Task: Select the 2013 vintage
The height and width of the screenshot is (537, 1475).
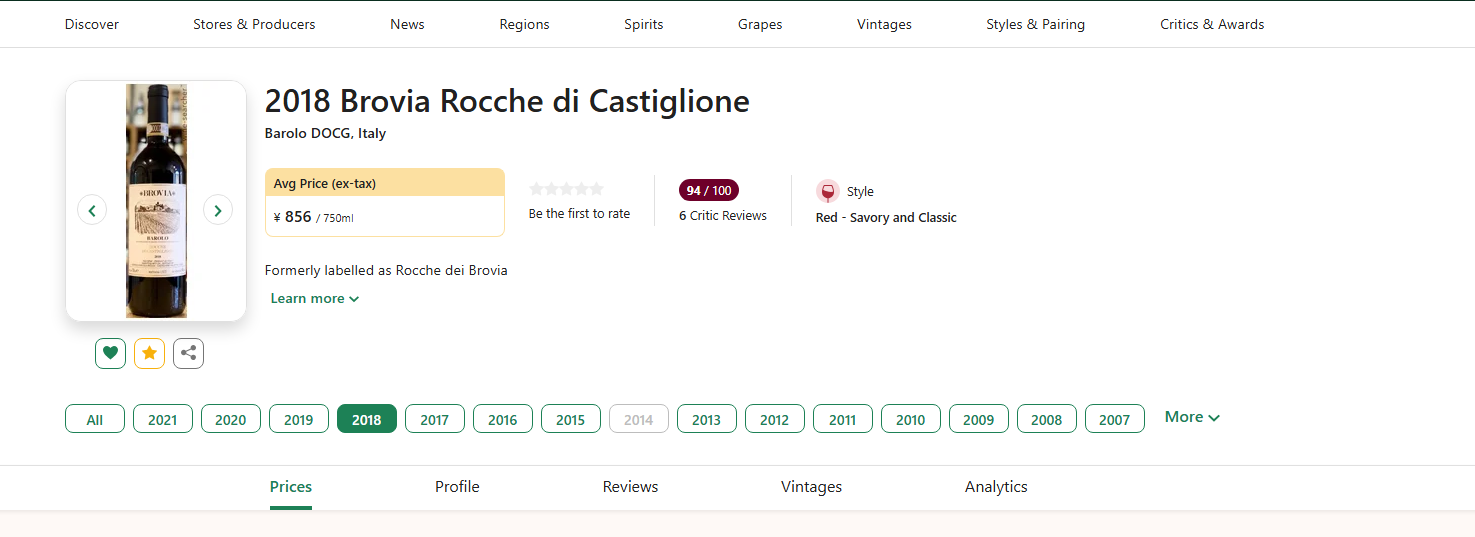Action: [x=707, y=419]
